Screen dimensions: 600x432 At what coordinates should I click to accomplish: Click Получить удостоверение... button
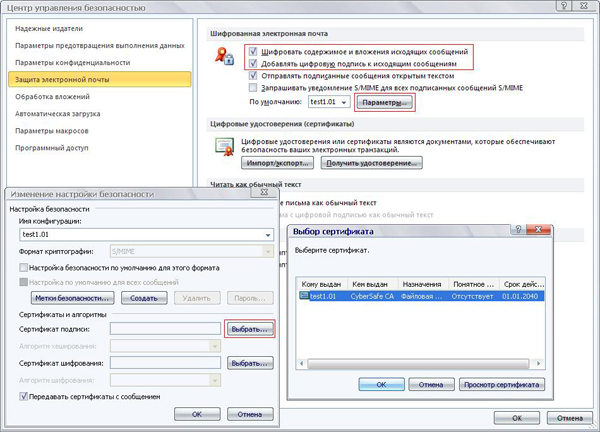pos(372,163)
